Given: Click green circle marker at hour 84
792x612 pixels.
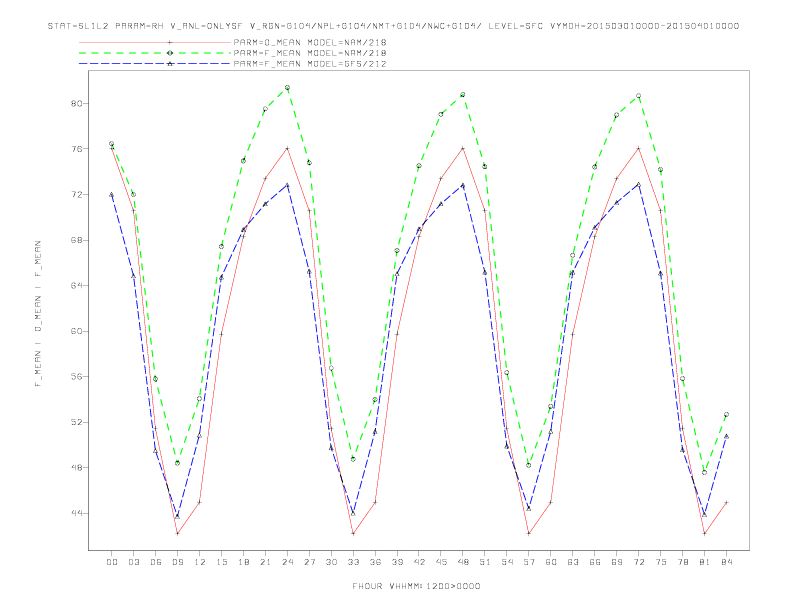Looking at the screenshot, I should click(726, 415).
